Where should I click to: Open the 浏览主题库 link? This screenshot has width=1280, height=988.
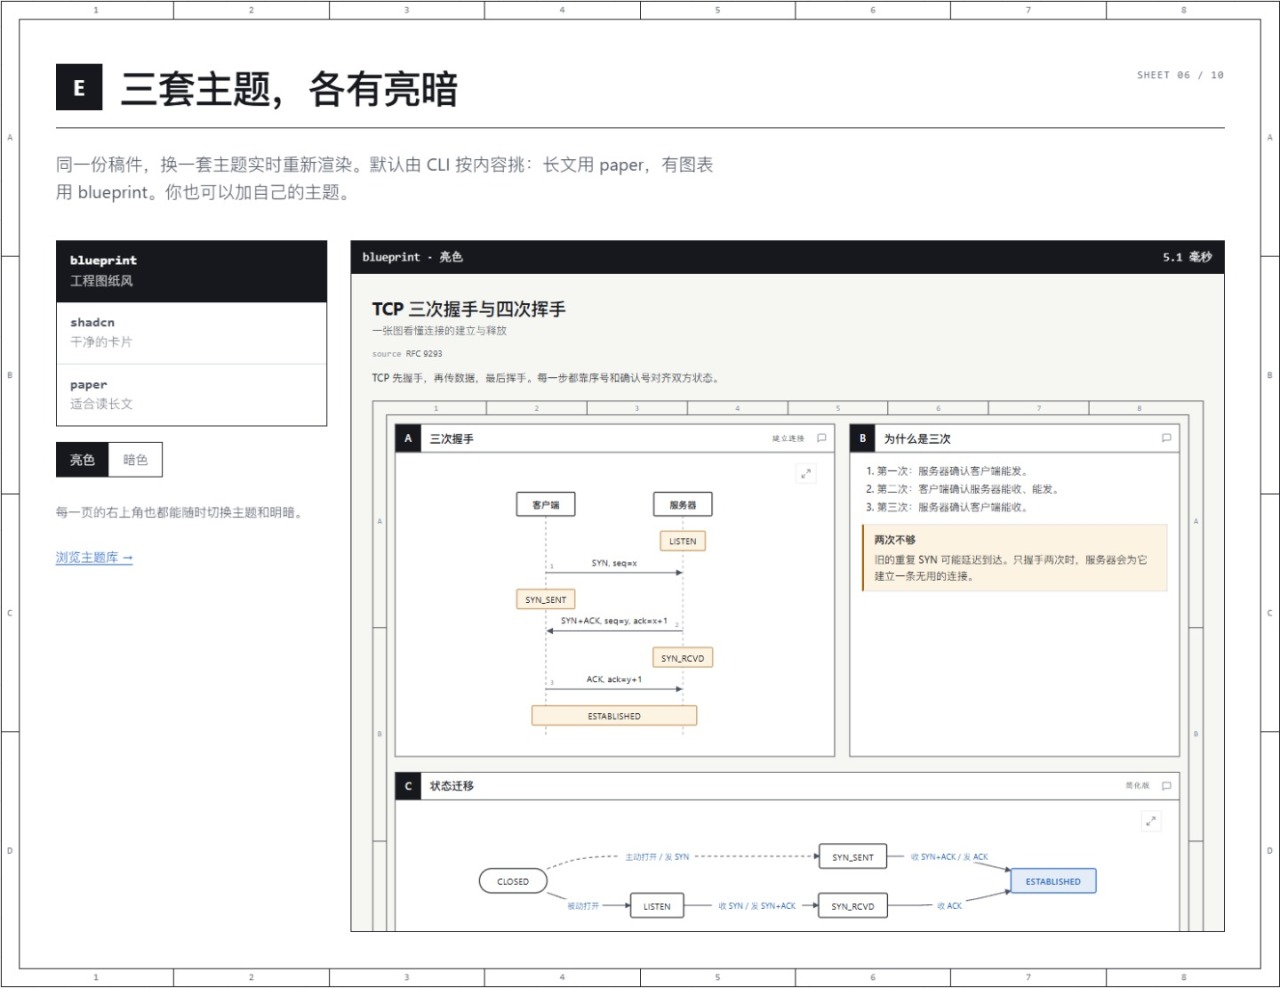(94, 558)
